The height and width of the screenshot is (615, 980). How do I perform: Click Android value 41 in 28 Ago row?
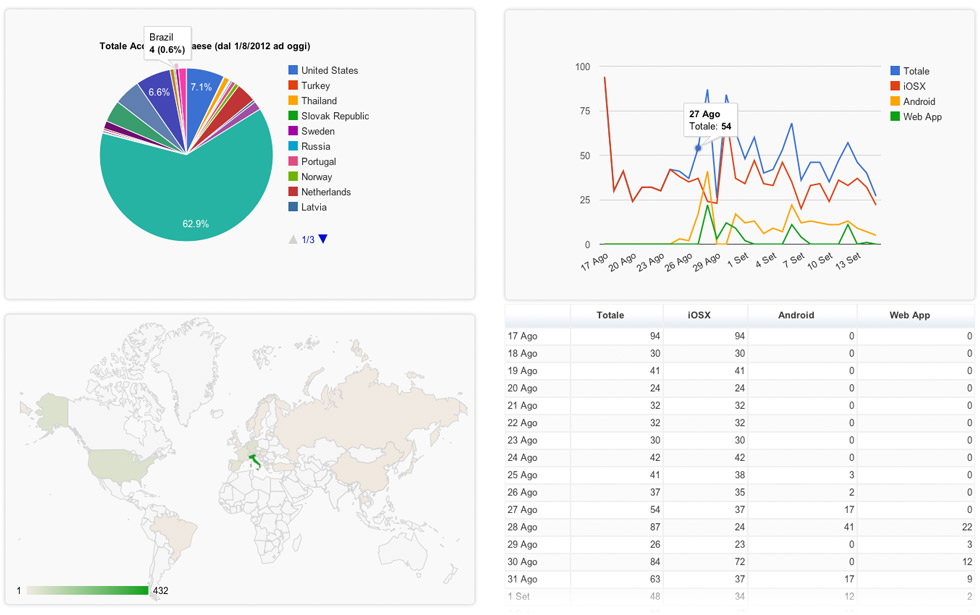click(x=849, y=527)
